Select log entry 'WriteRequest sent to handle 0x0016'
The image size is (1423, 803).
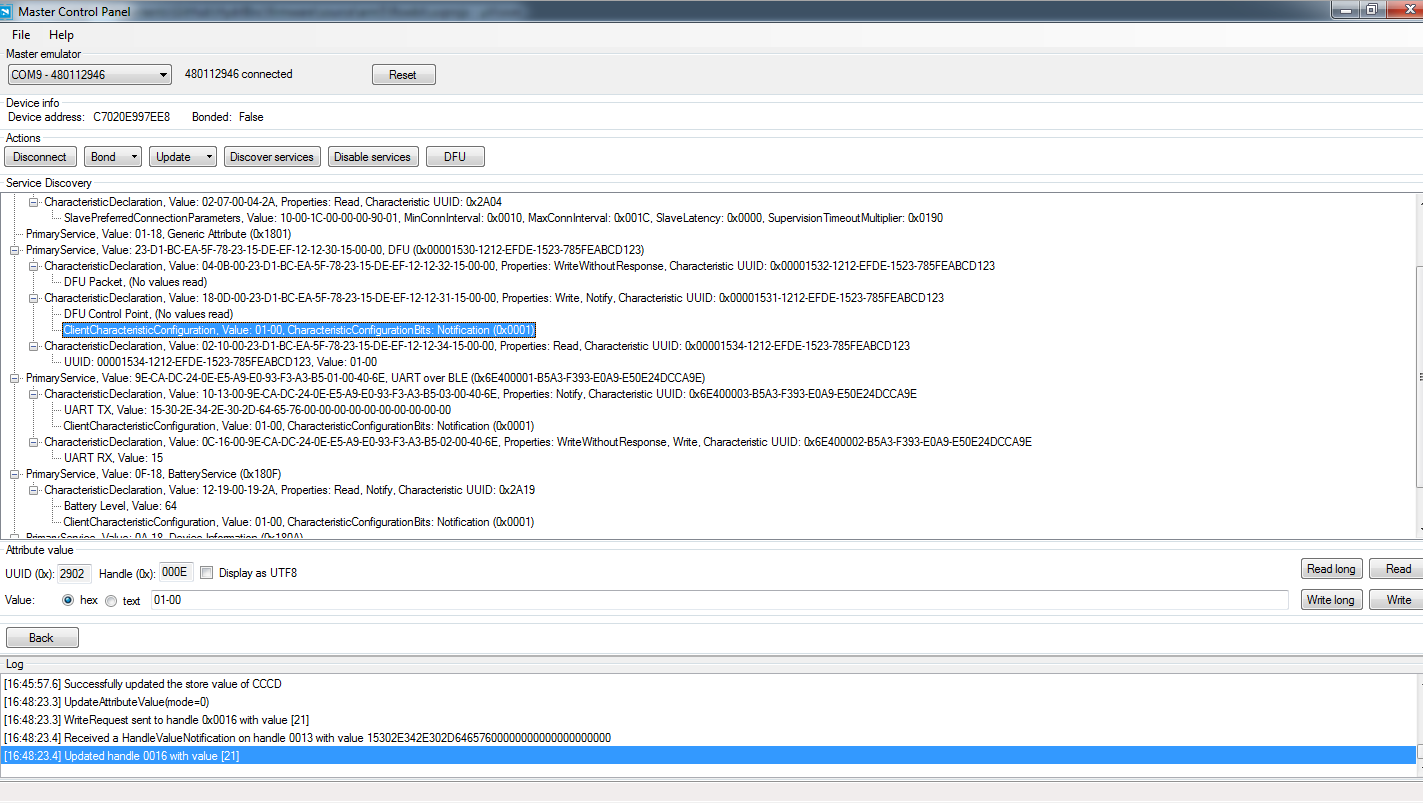click(708, 720)
